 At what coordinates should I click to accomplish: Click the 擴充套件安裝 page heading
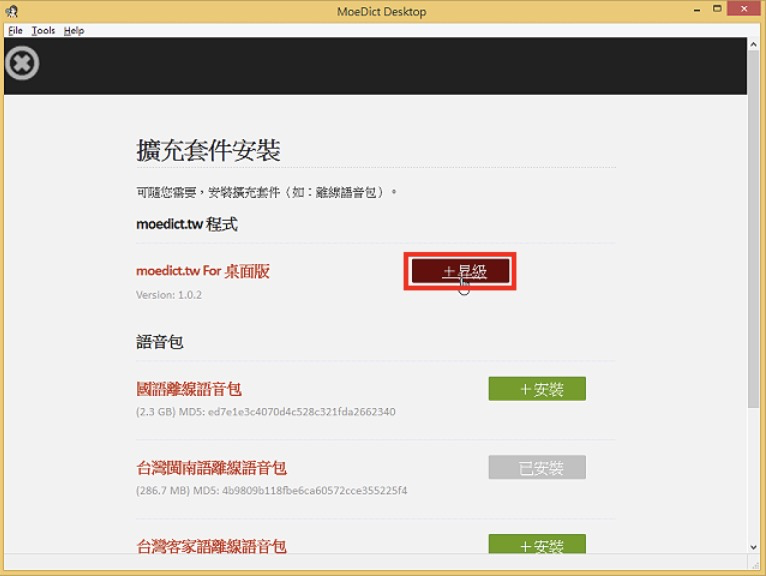coord(208,150)
